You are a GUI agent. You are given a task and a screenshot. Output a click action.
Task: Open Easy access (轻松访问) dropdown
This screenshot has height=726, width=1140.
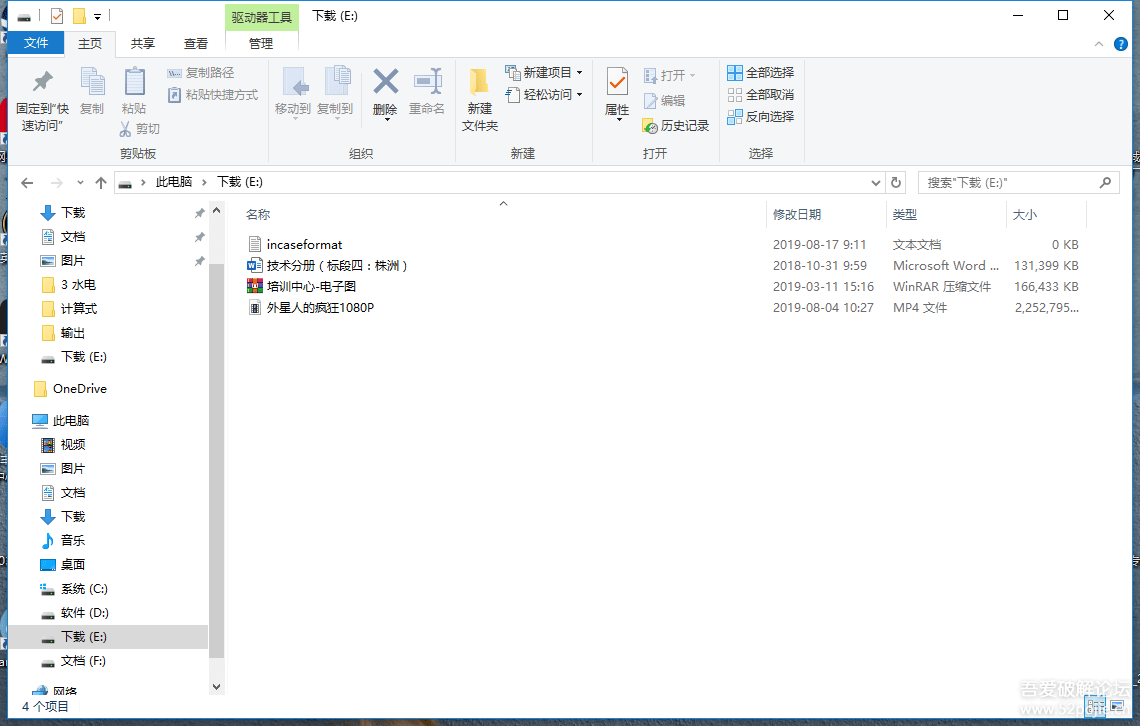(544, 94)
